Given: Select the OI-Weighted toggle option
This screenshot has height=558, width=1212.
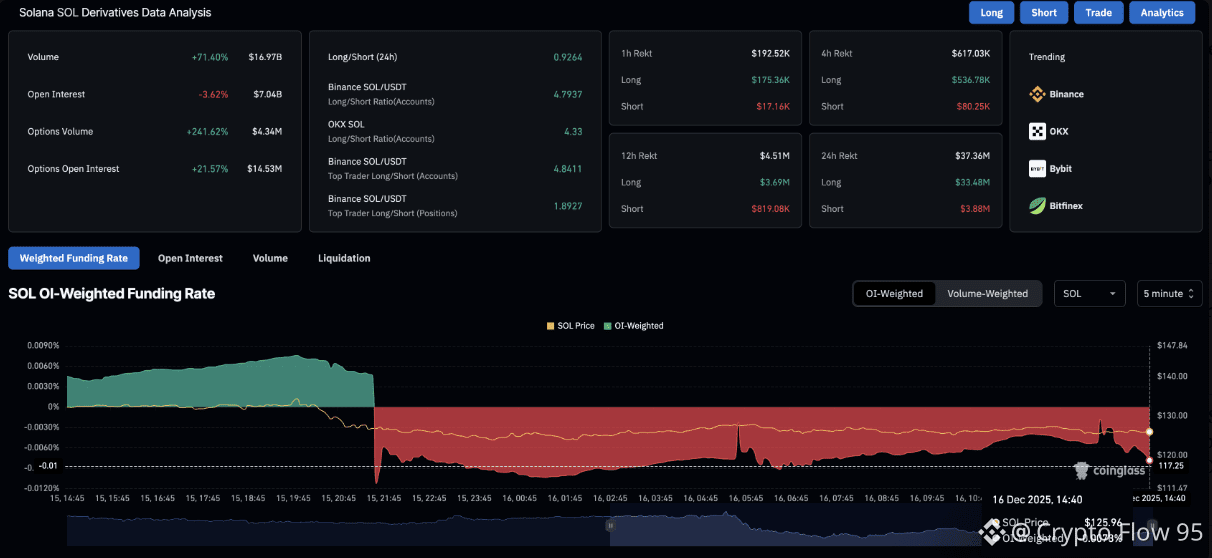Looking at the screenshot, I should click(895, 294).
